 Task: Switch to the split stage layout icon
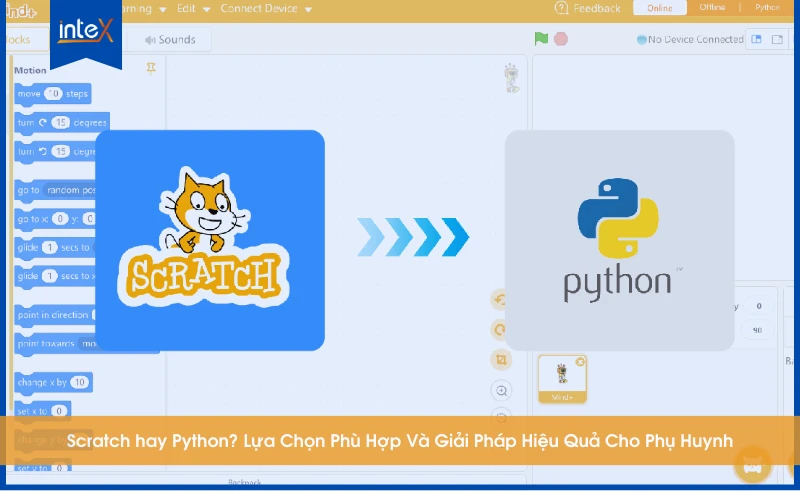coord(756,39)
